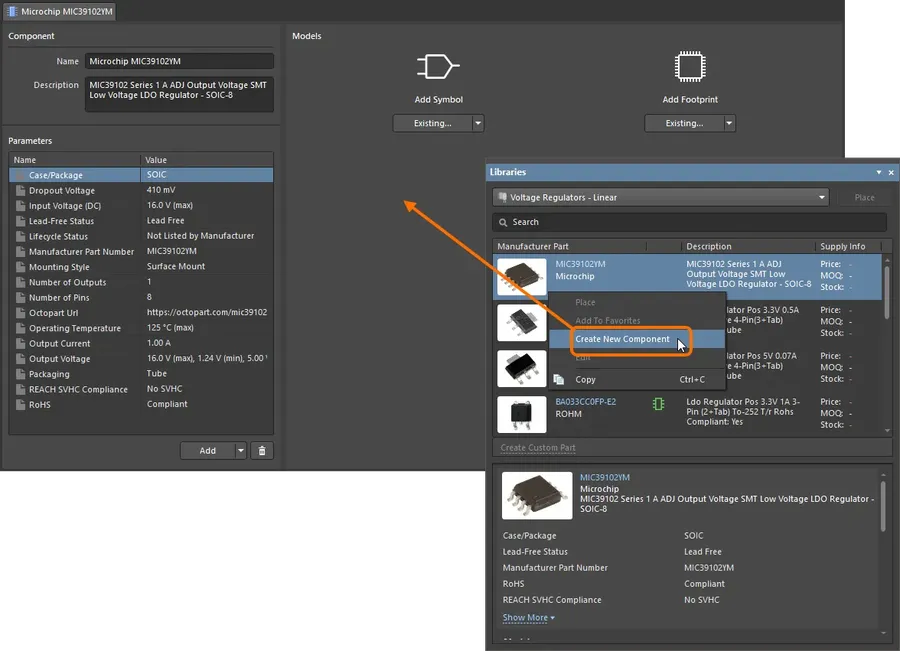Viewport: 900px width, 651px height.
Task: Click the document icon beside RoHS
Action: [x=20, y=405]
